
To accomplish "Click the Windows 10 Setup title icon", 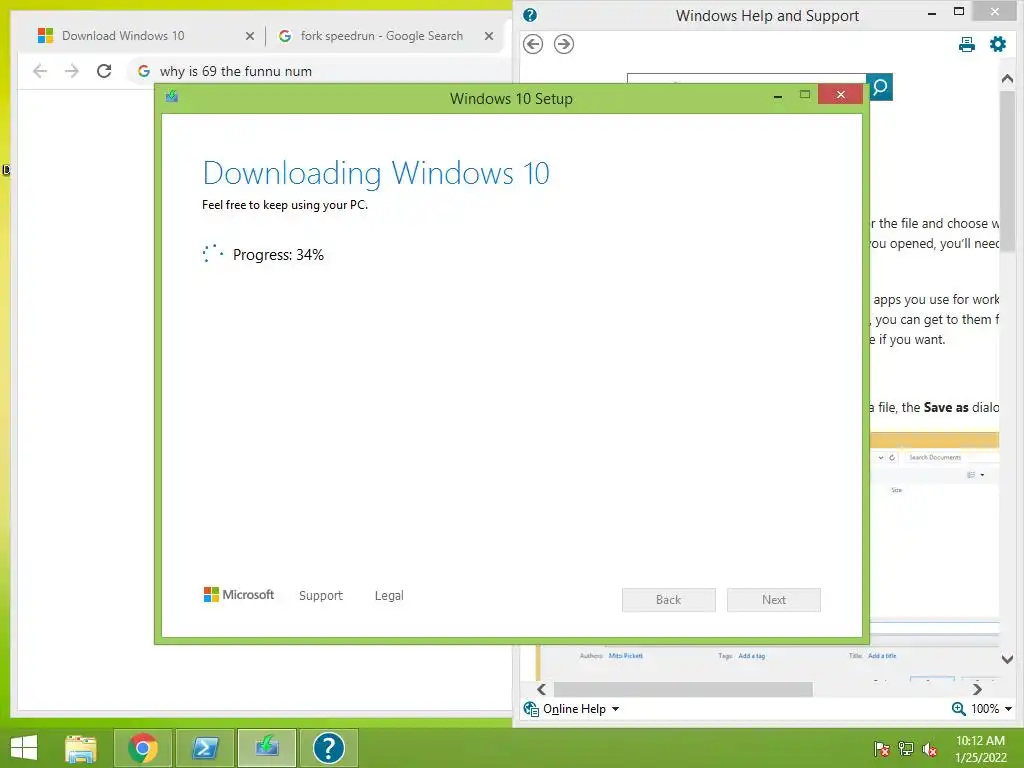I will [172, 97].
